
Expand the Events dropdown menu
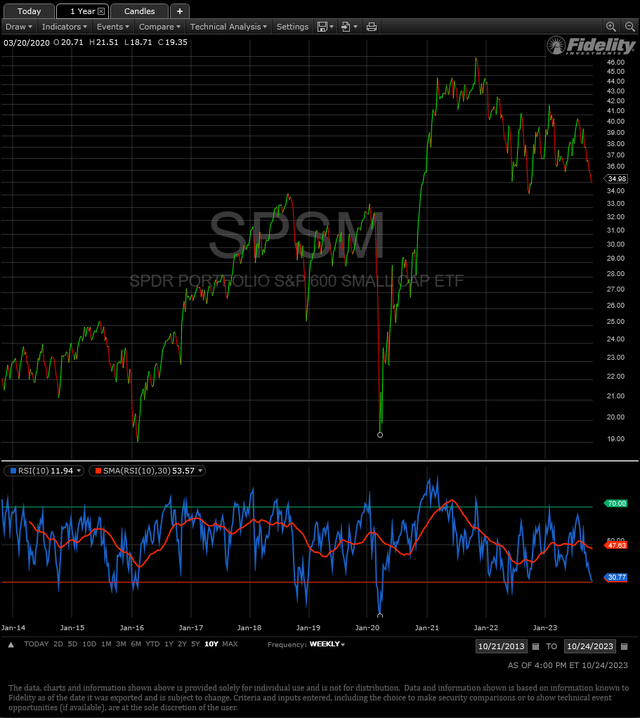click(x=113, y=27)
